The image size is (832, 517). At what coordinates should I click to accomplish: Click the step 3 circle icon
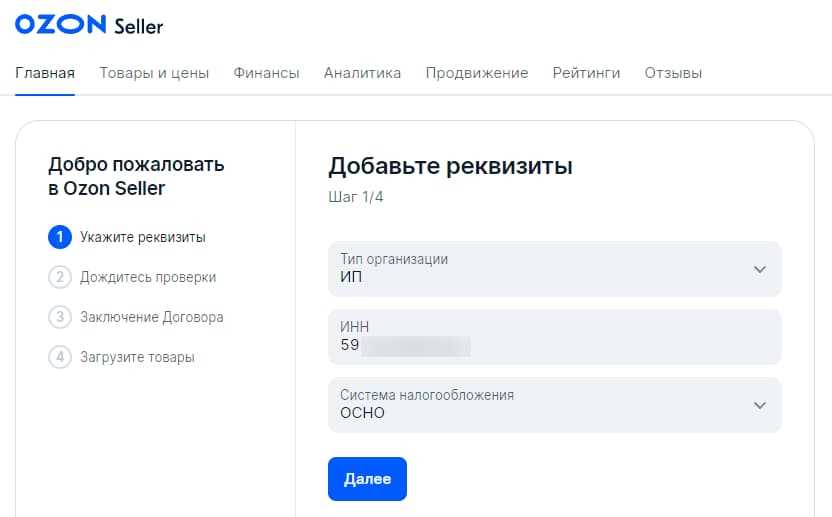[x=60, y=317]
